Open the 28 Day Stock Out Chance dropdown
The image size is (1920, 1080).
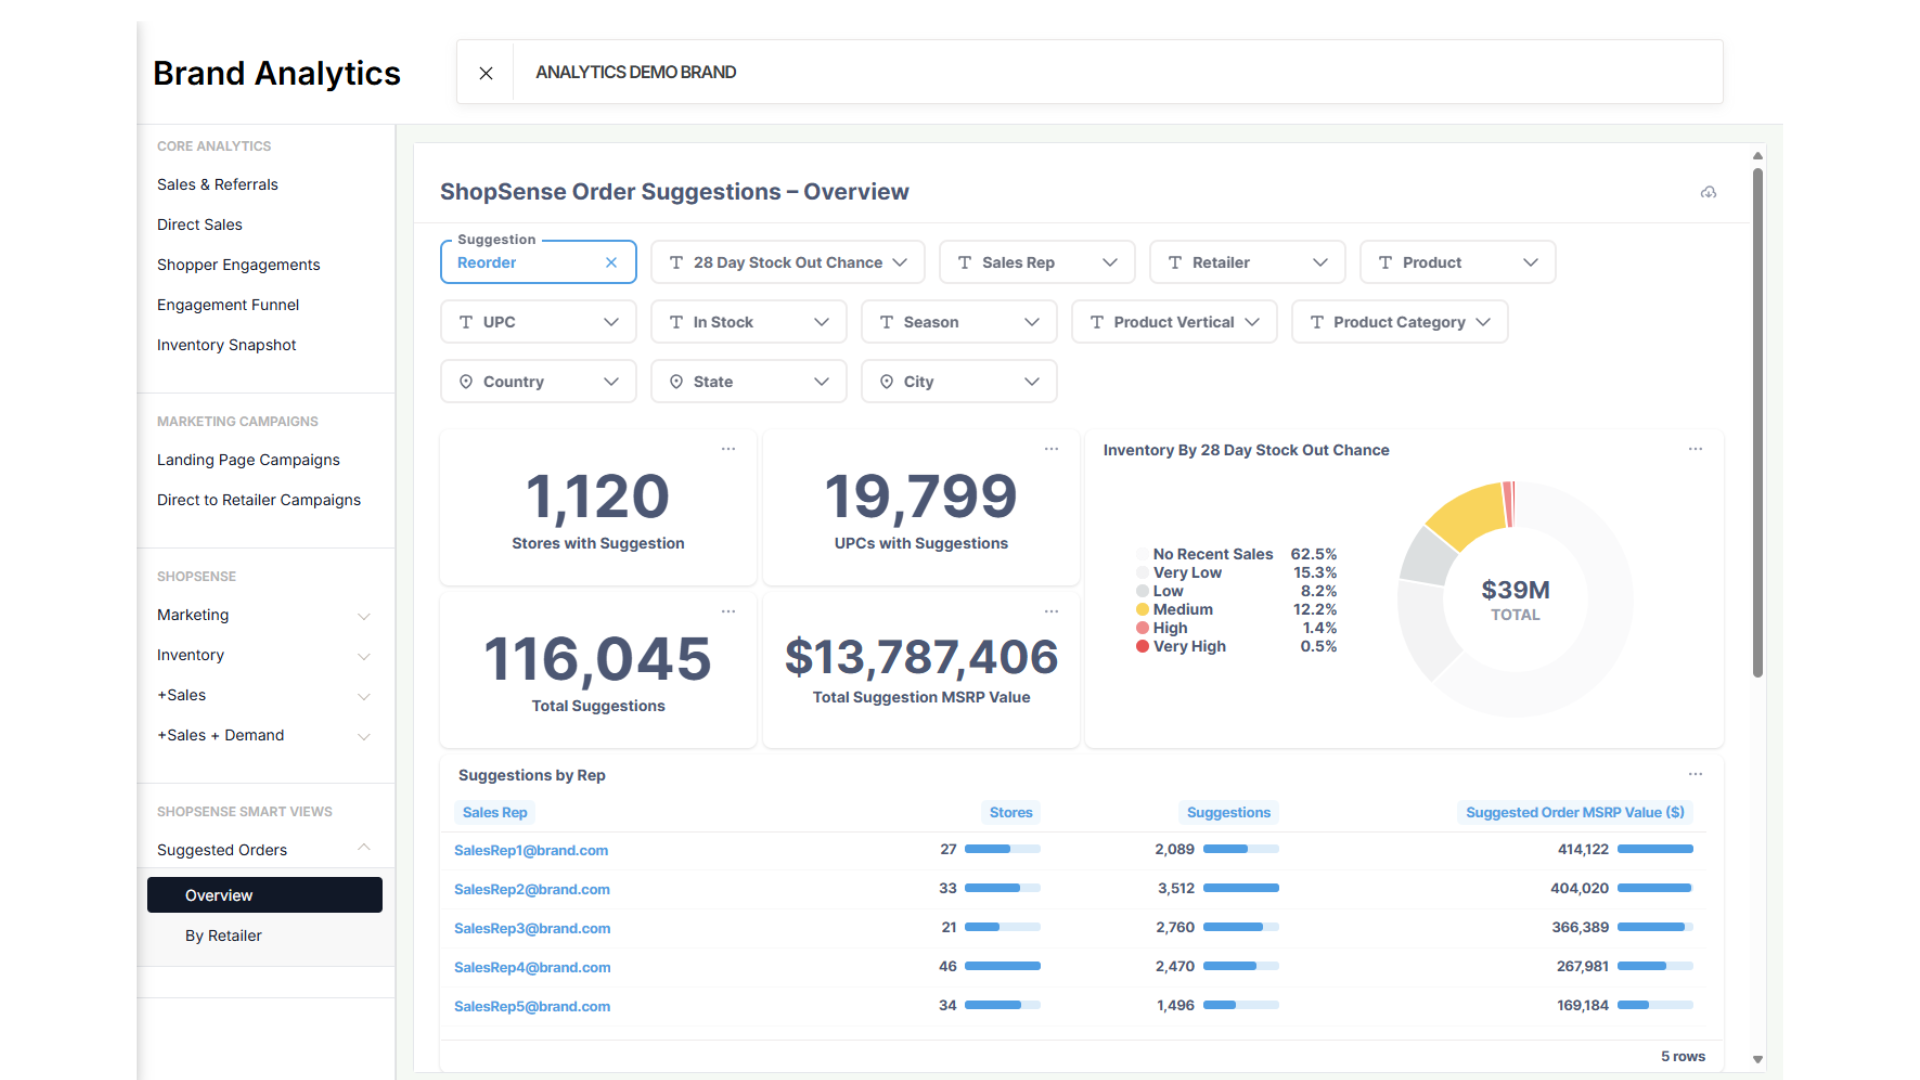[787, 263]
